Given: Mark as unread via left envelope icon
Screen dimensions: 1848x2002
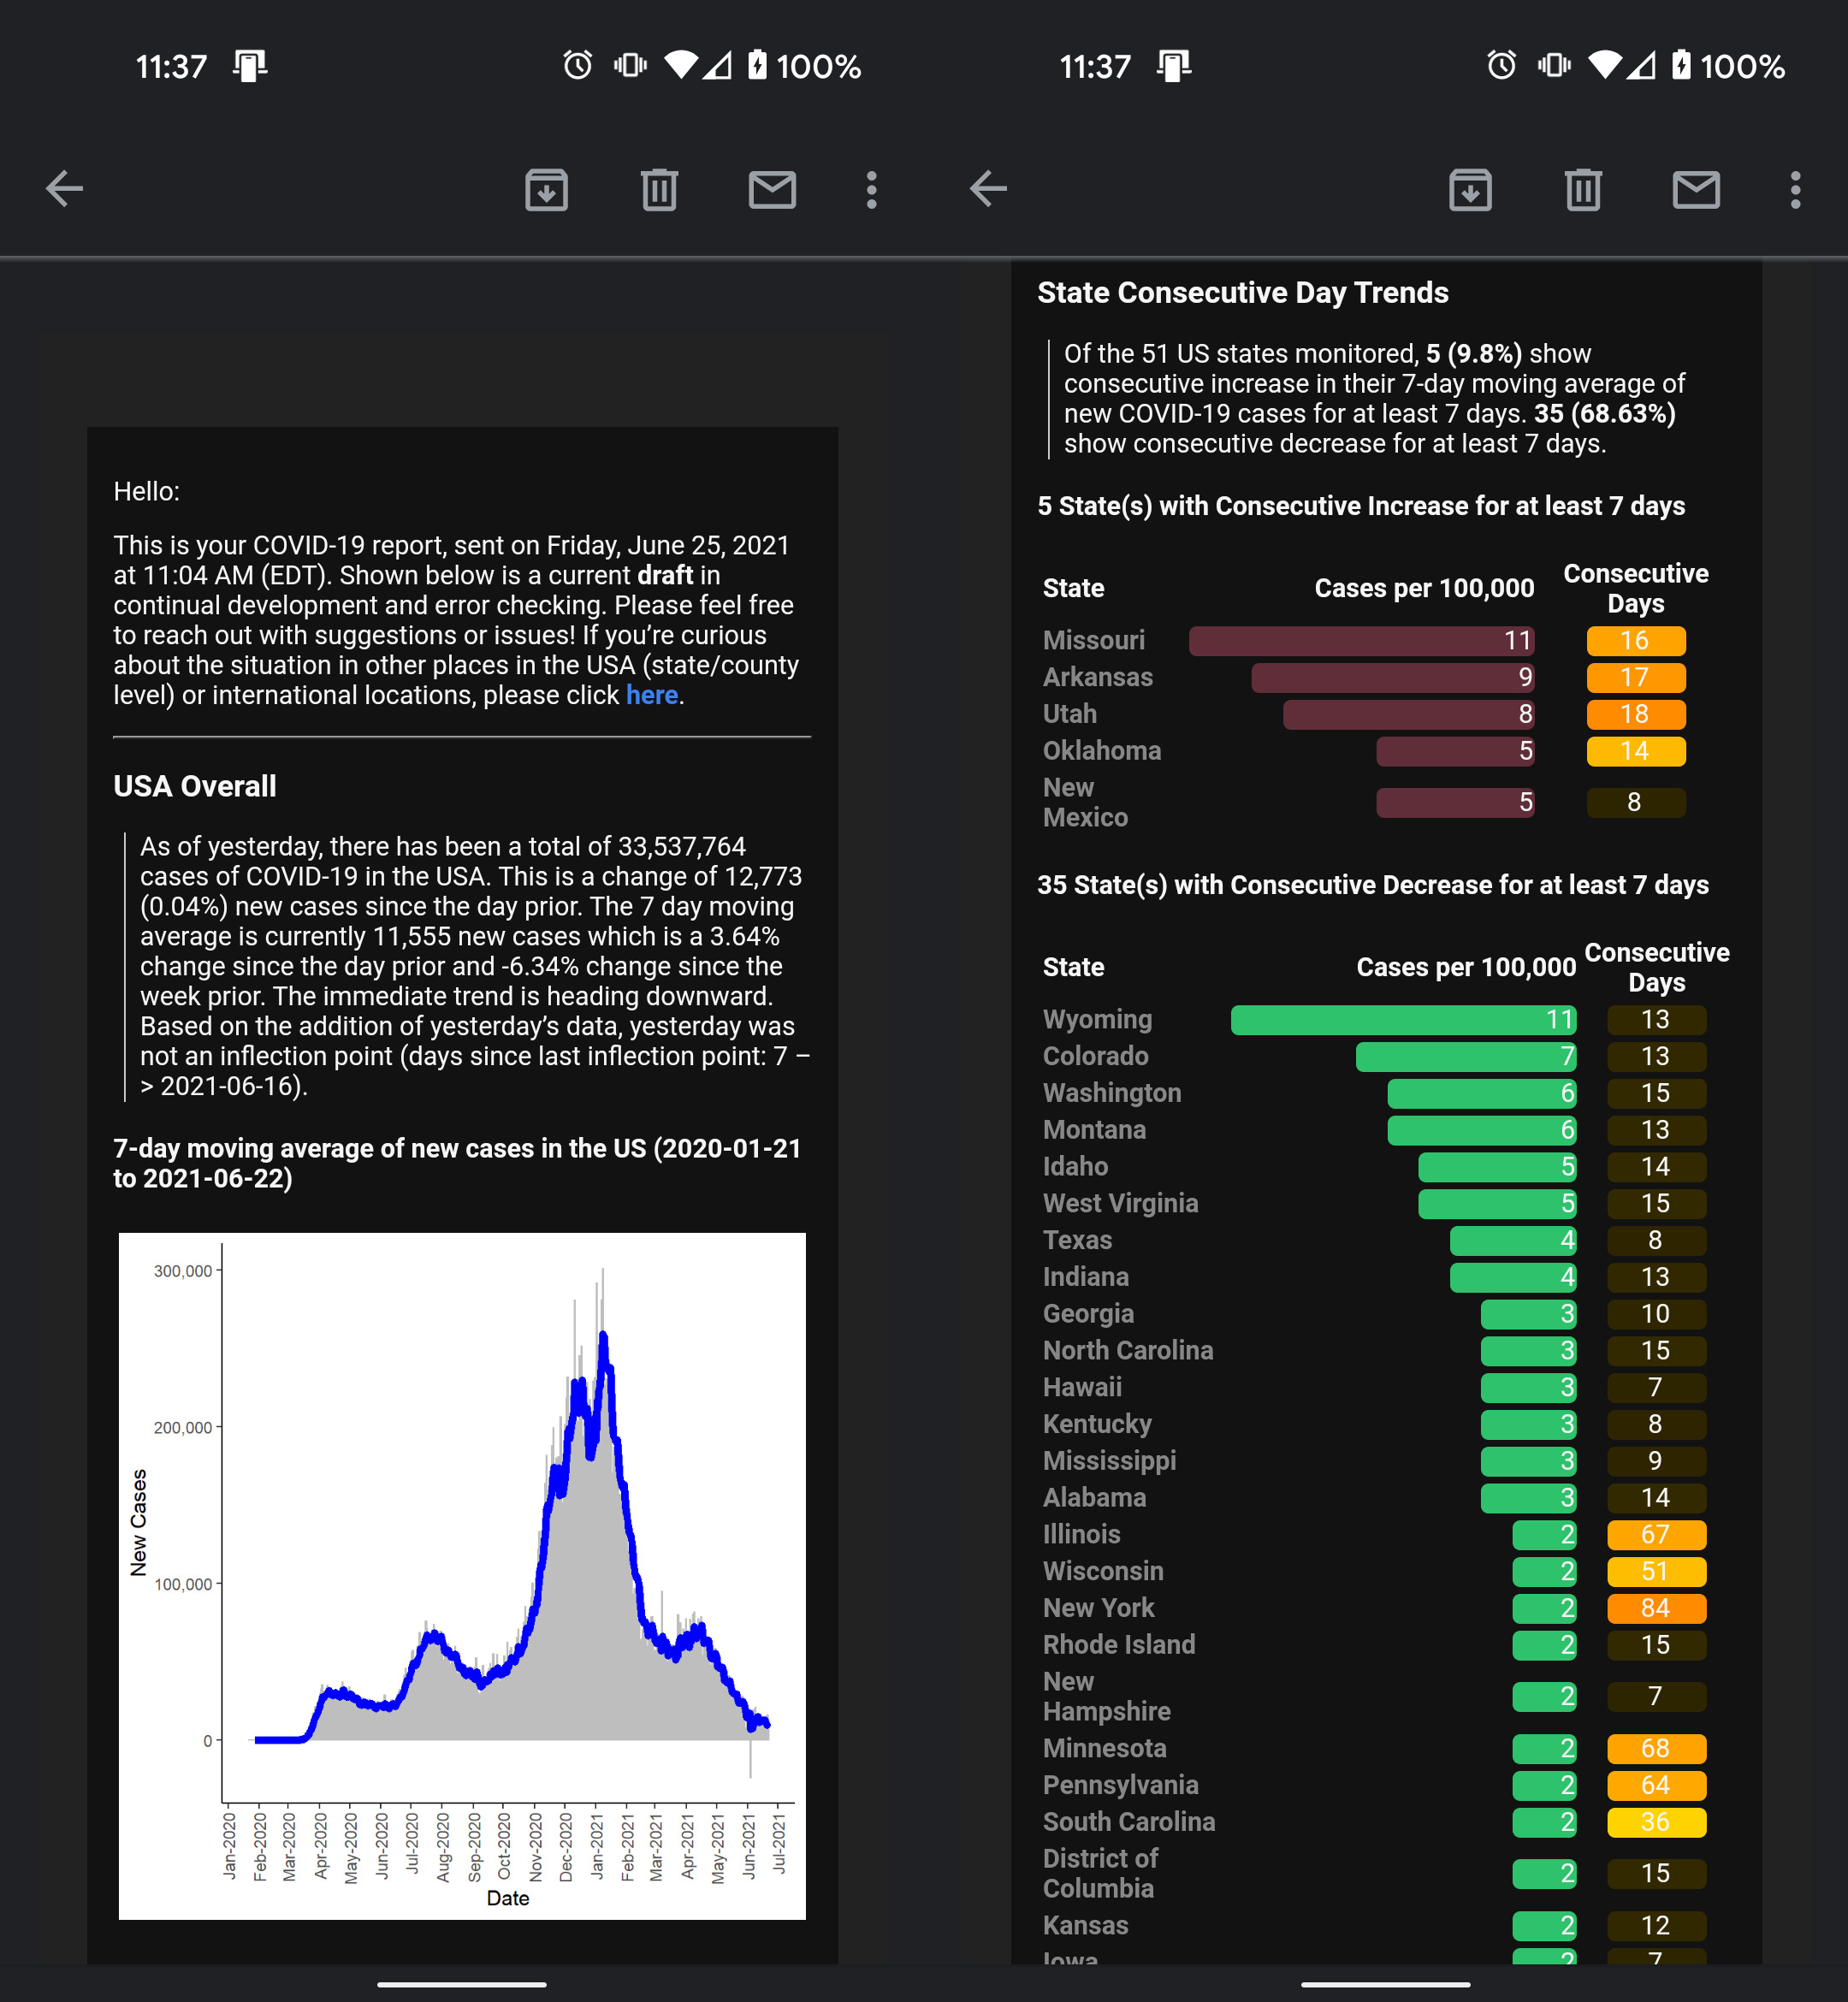Looking at the screenshot, I should 772,189.
